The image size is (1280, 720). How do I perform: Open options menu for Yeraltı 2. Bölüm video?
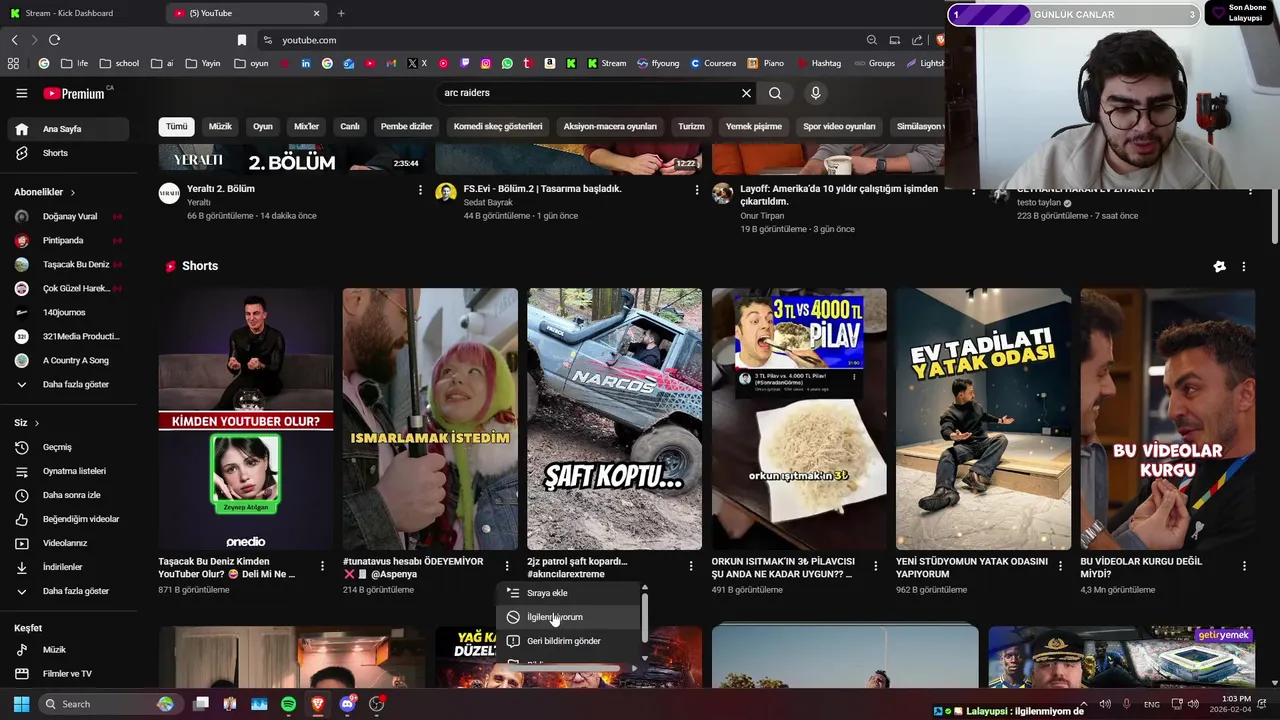click(420, 190)
